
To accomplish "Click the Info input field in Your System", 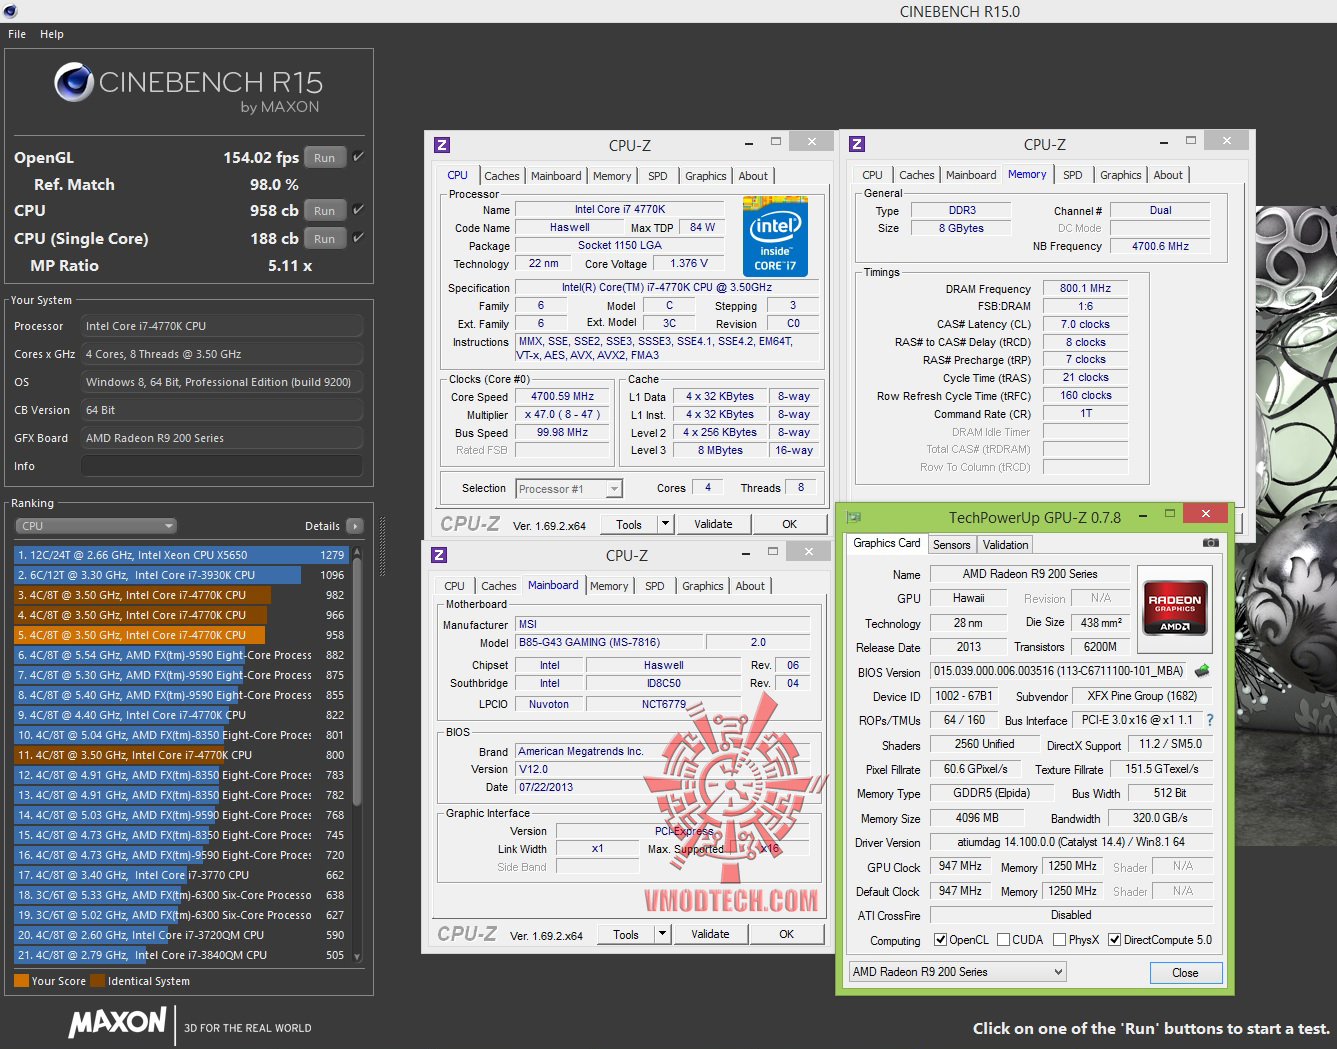I will point(222,466).
